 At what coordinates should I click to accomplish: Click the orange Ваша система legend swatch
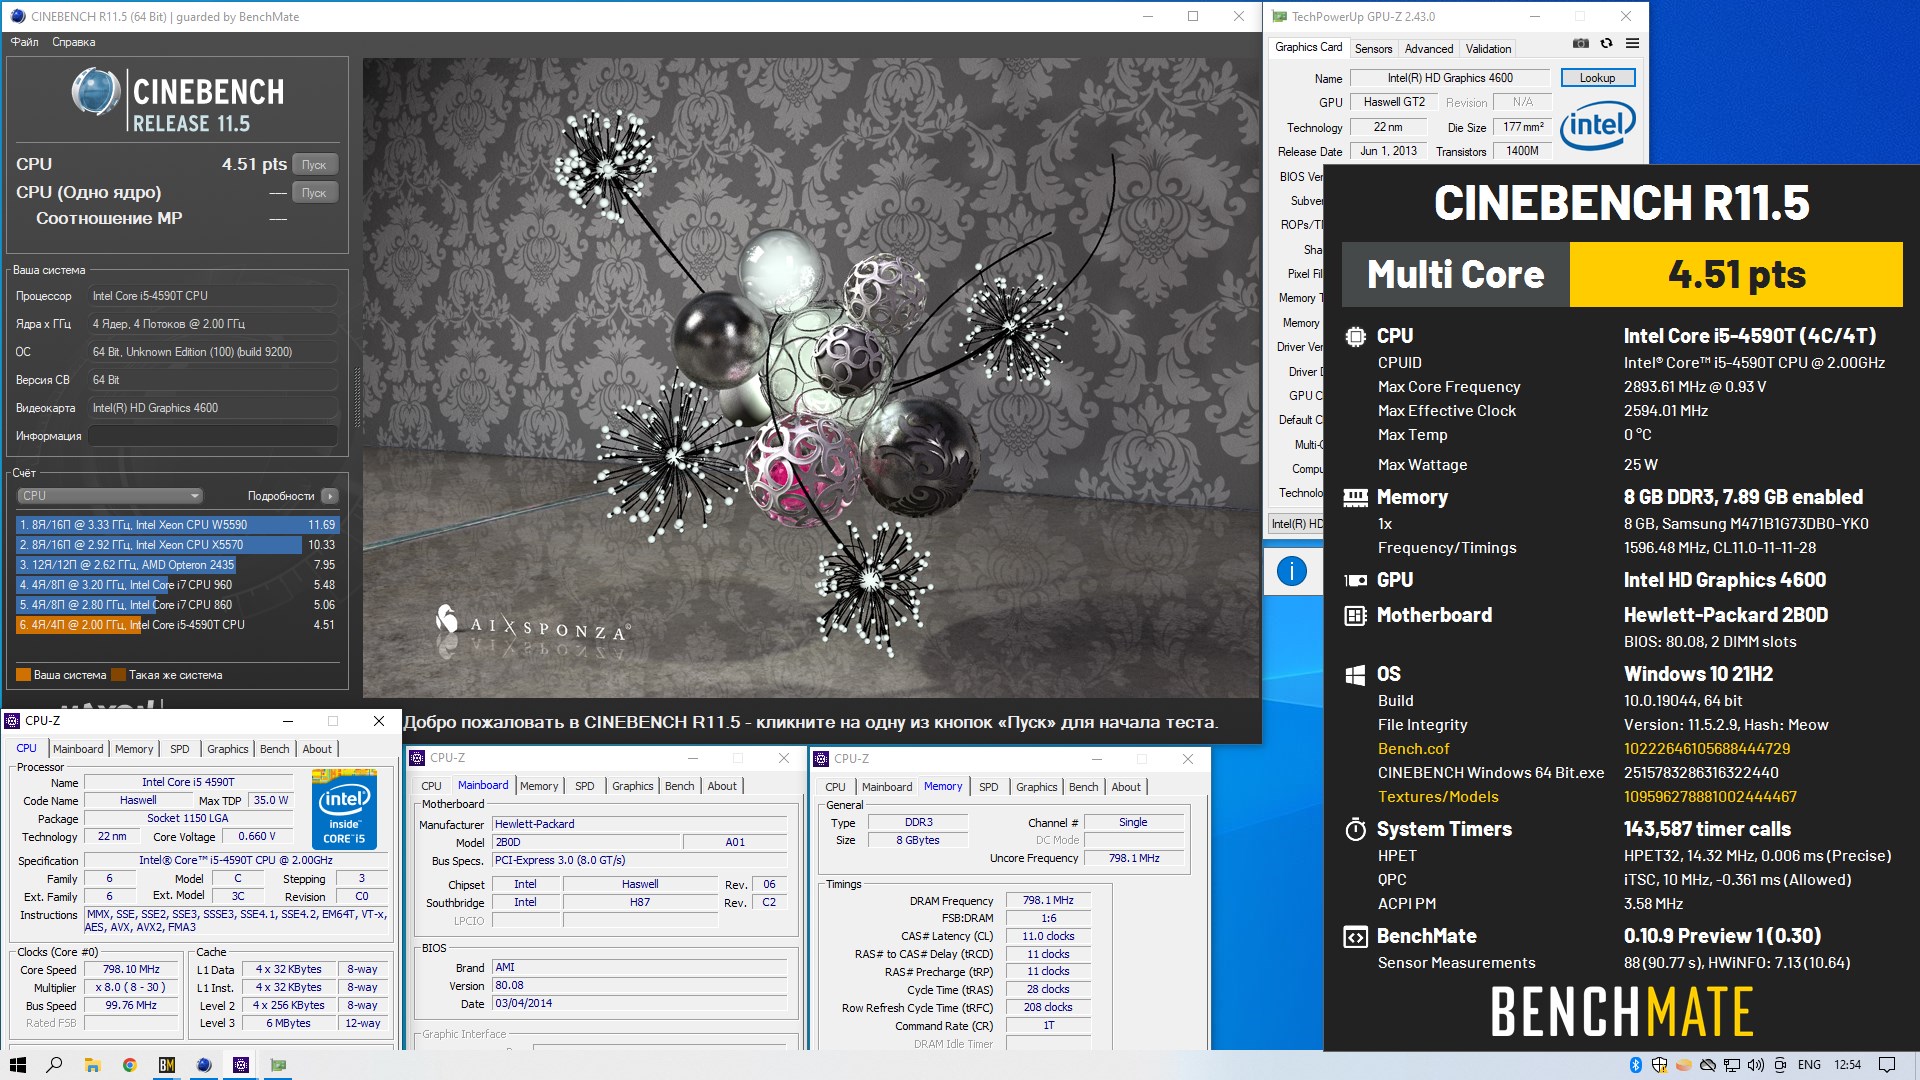[23, 675]
